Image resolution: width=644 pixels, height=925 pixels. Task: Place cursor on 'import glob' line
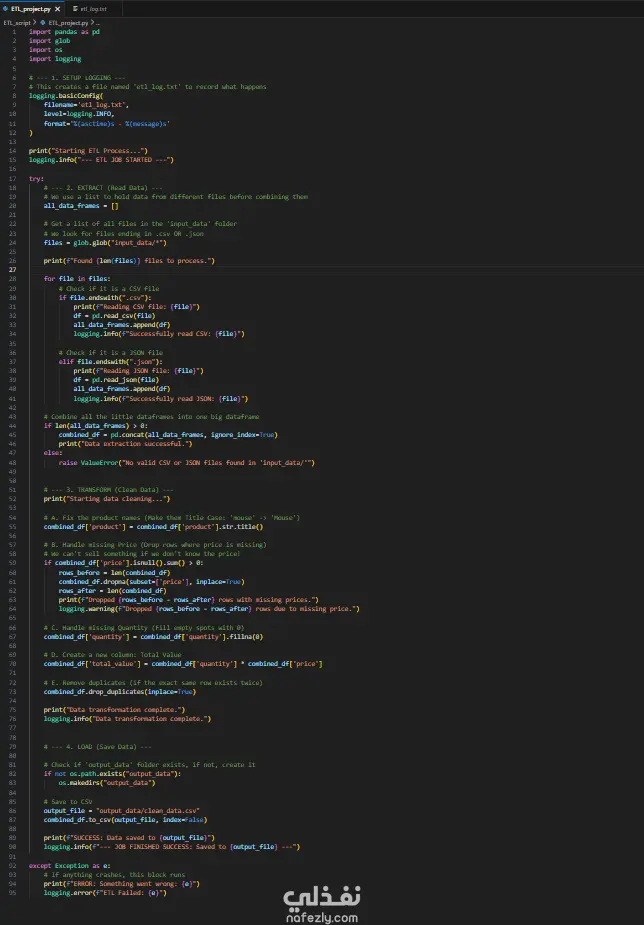pyautogui.click(x=49, y=41)
